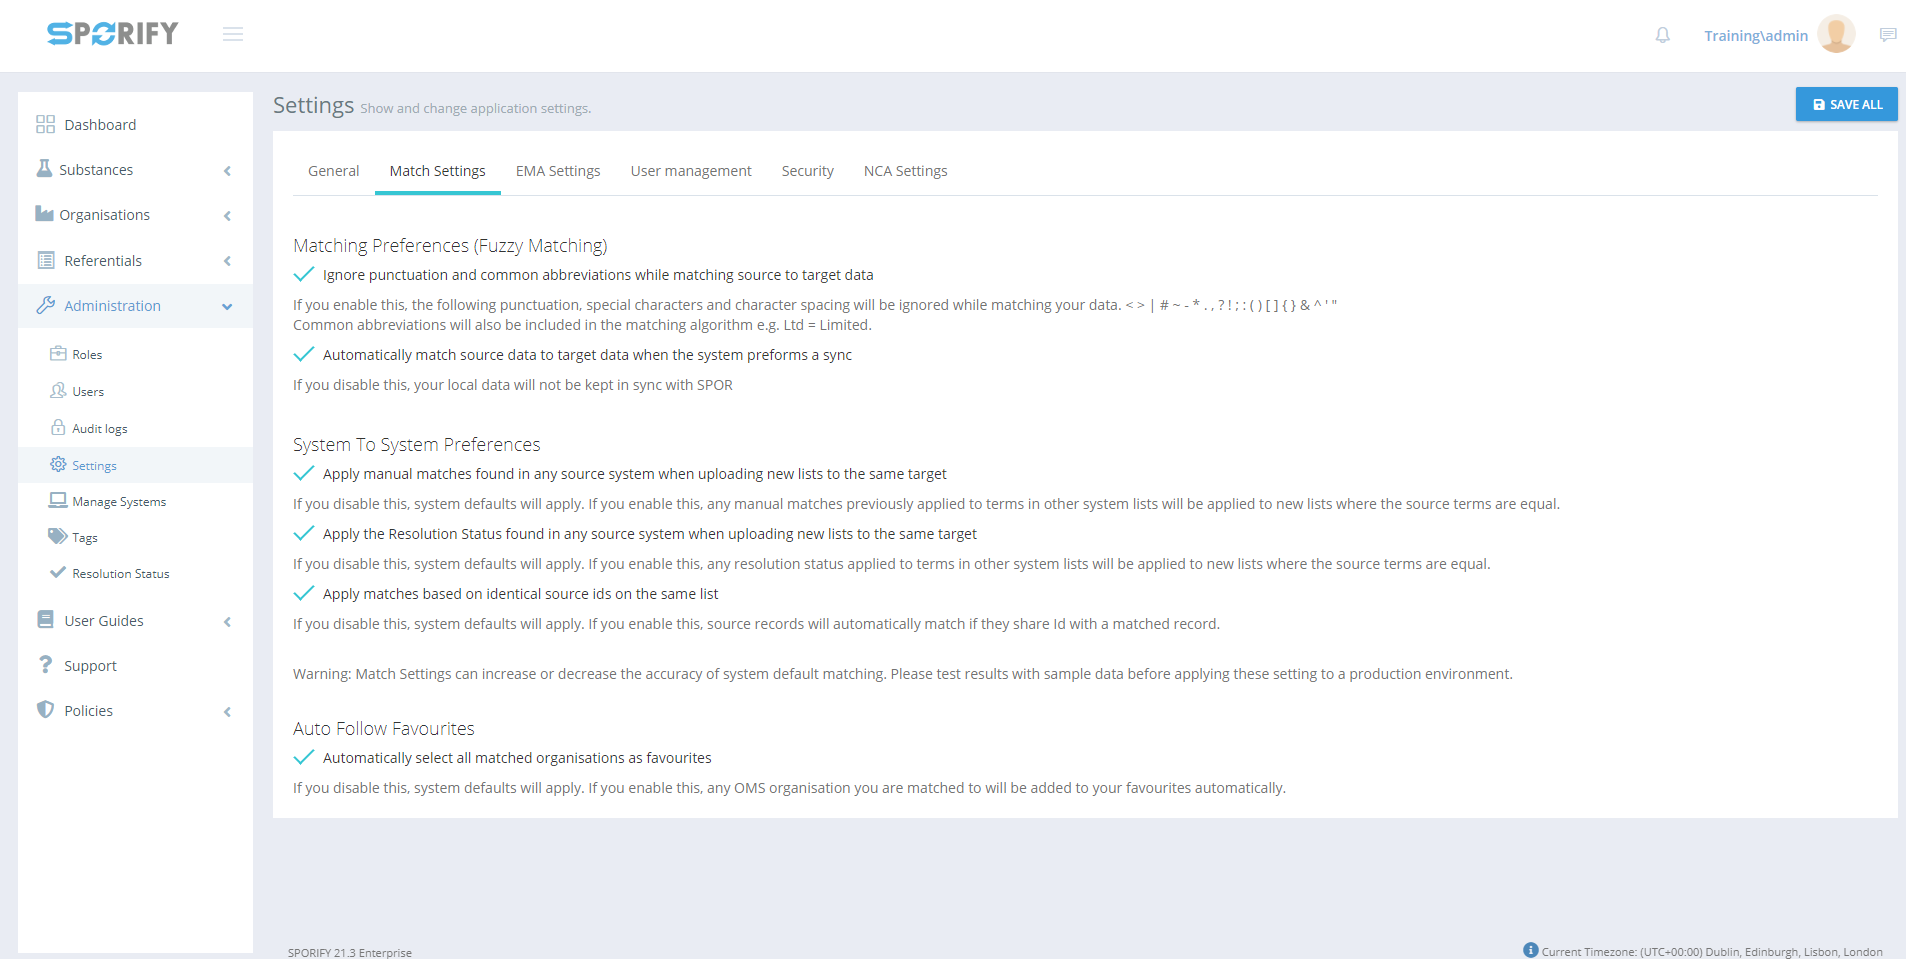Click the Support question mark icon

coord(45,665)
